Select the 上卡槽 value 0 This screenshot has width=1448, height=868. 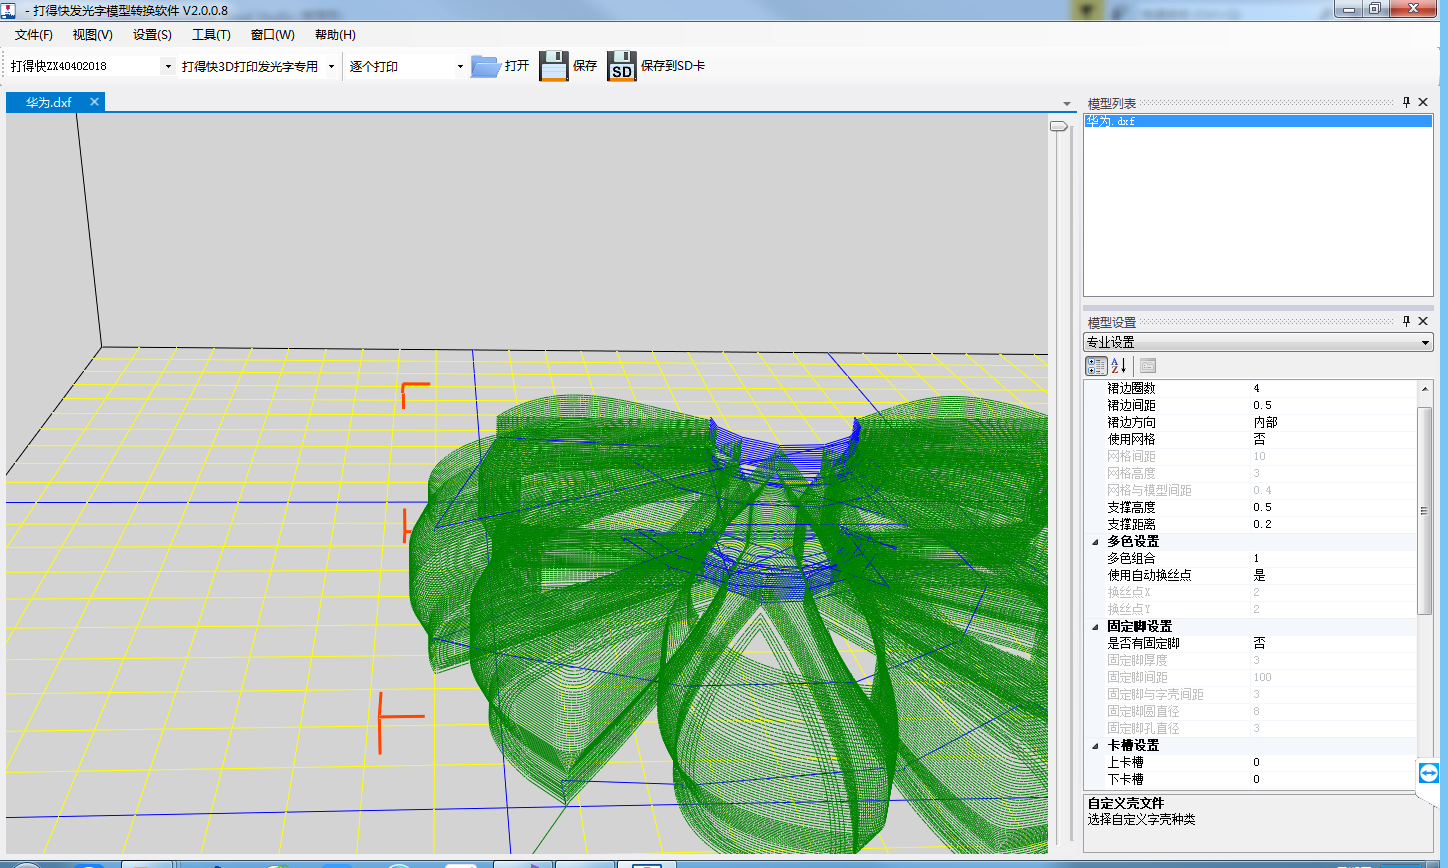pyautogui.click(x=1334, y=762)
